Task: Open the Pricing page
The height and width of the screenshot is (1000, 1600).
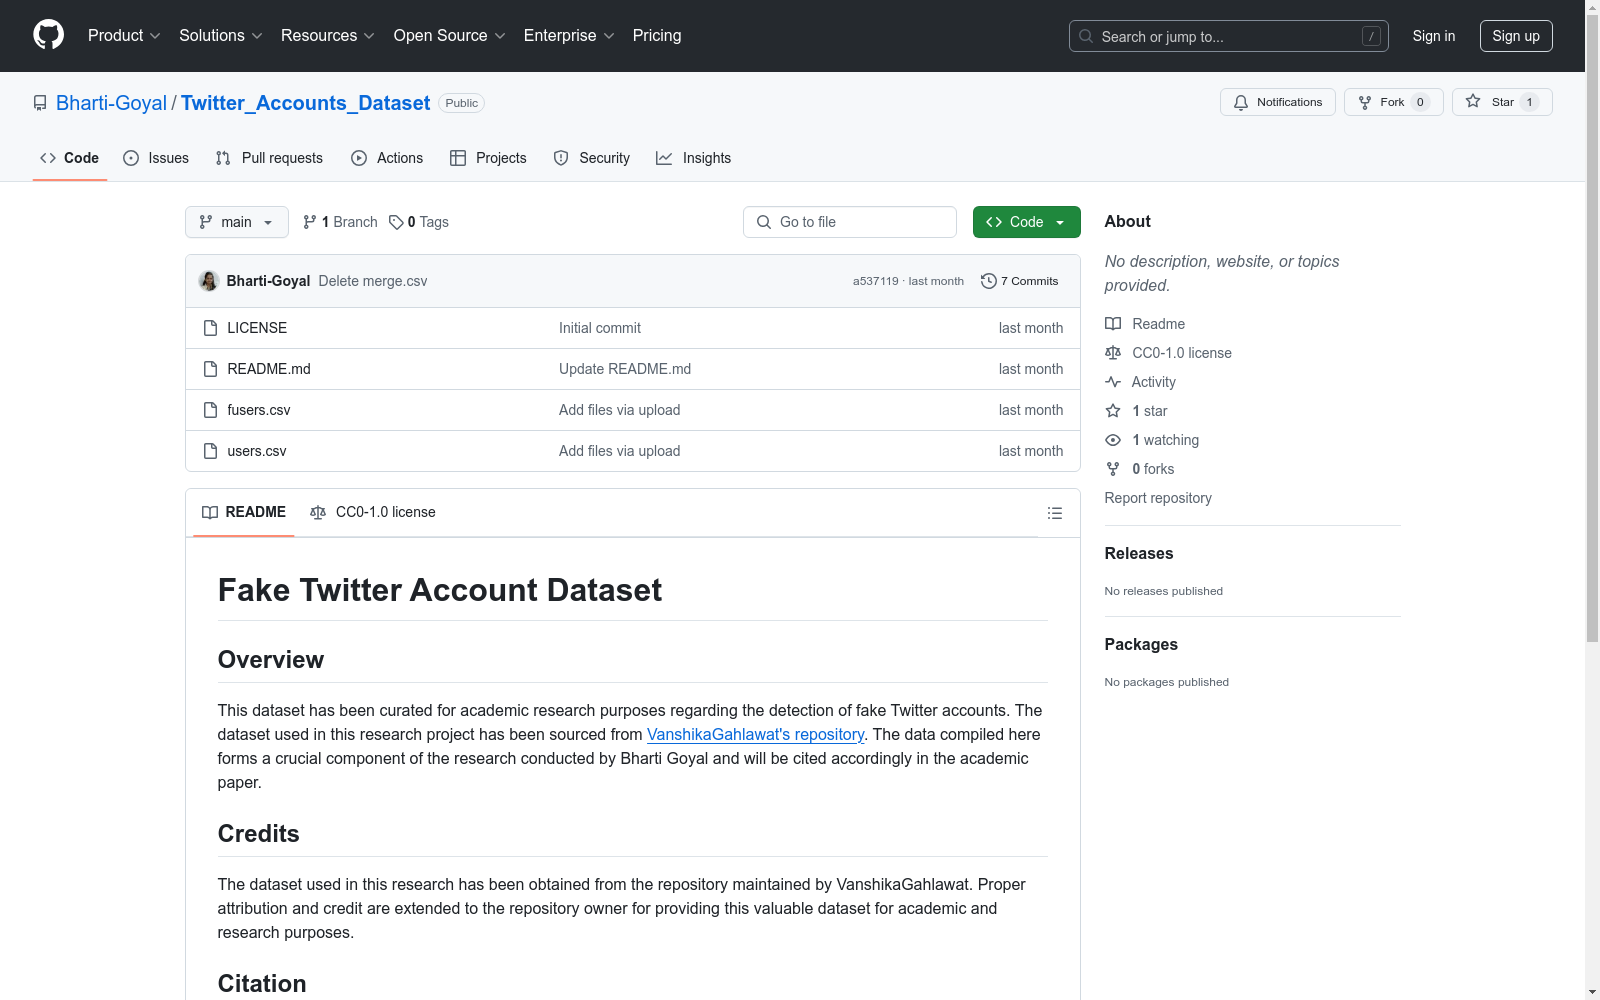Action: pyautogui.click(x=657, y=36)
